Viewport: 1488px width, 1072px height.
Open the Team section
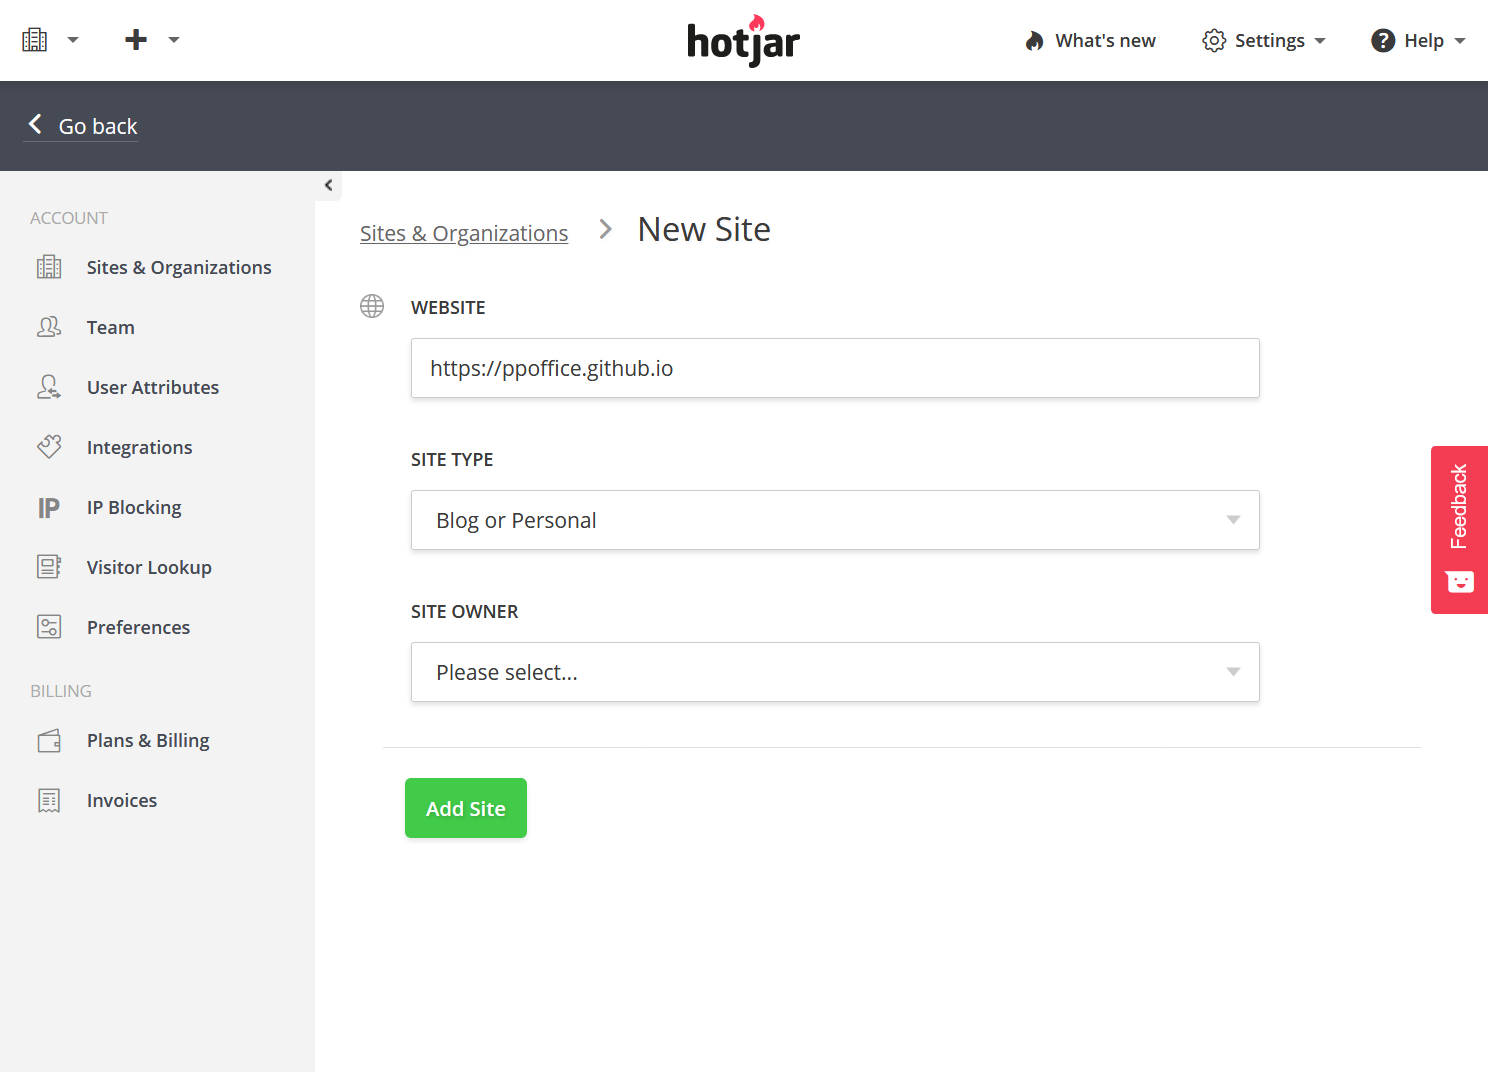pos(111,327)
